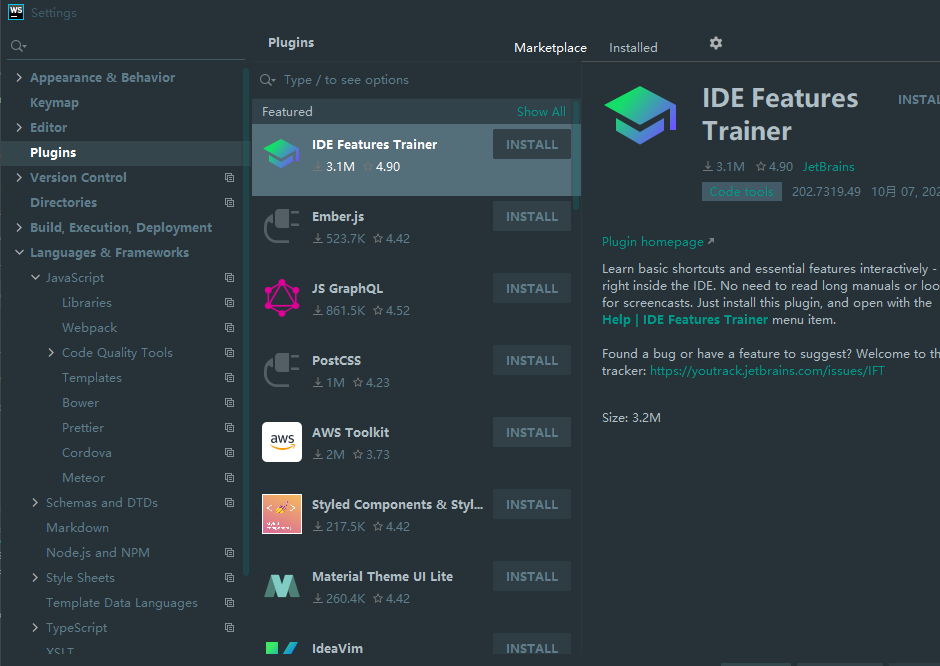This screenshot has width=940, height=666.
Task: Install Material Theme UI Lite plugin
Action: [532, 576]
